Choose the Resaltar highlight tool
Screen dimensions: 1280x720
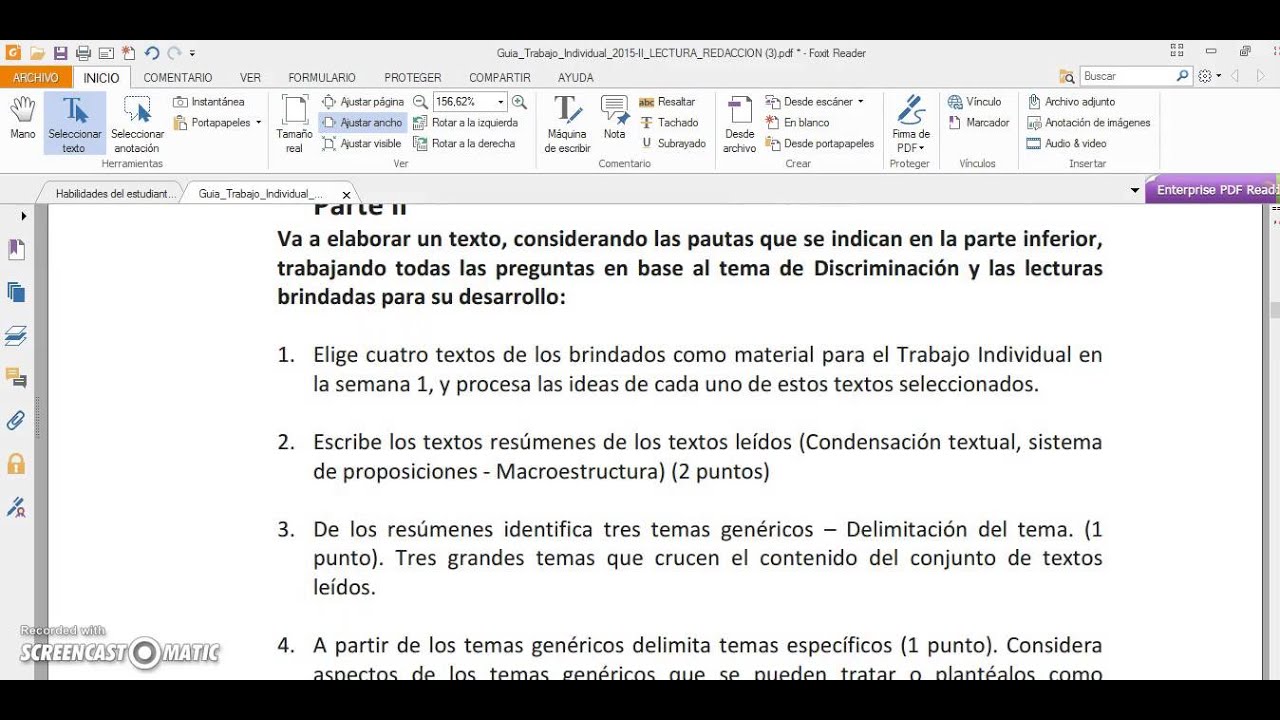(667, 101)
